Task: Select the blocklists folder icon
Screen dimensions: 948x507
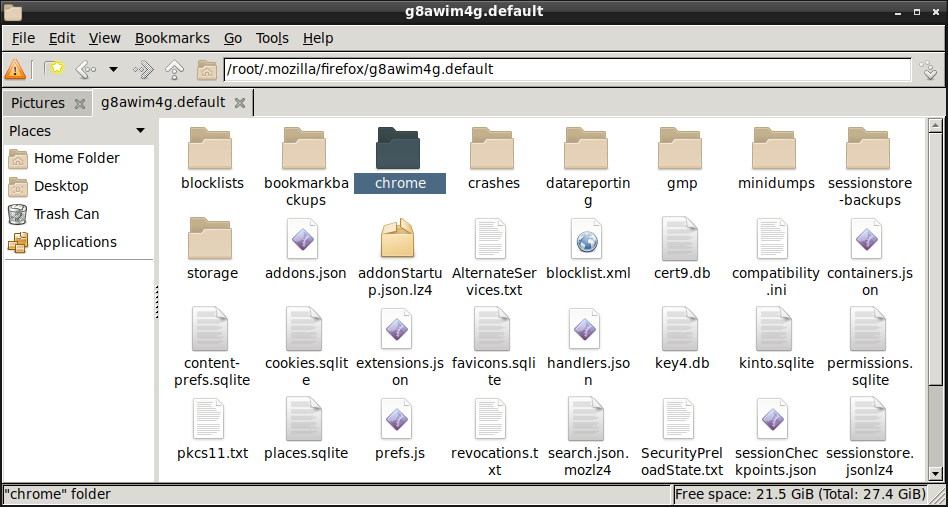Action: [210, 148]
